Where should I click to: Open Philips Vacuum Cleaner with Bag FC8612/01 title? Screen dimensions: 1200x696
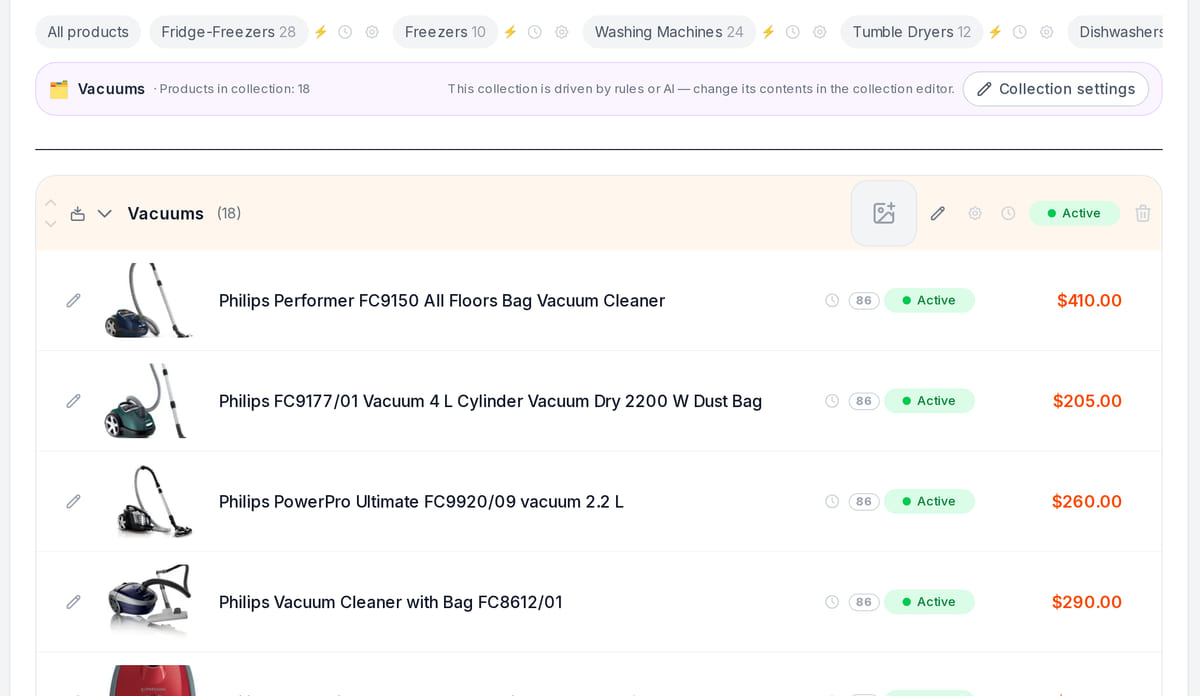click(x=391, y=602)
